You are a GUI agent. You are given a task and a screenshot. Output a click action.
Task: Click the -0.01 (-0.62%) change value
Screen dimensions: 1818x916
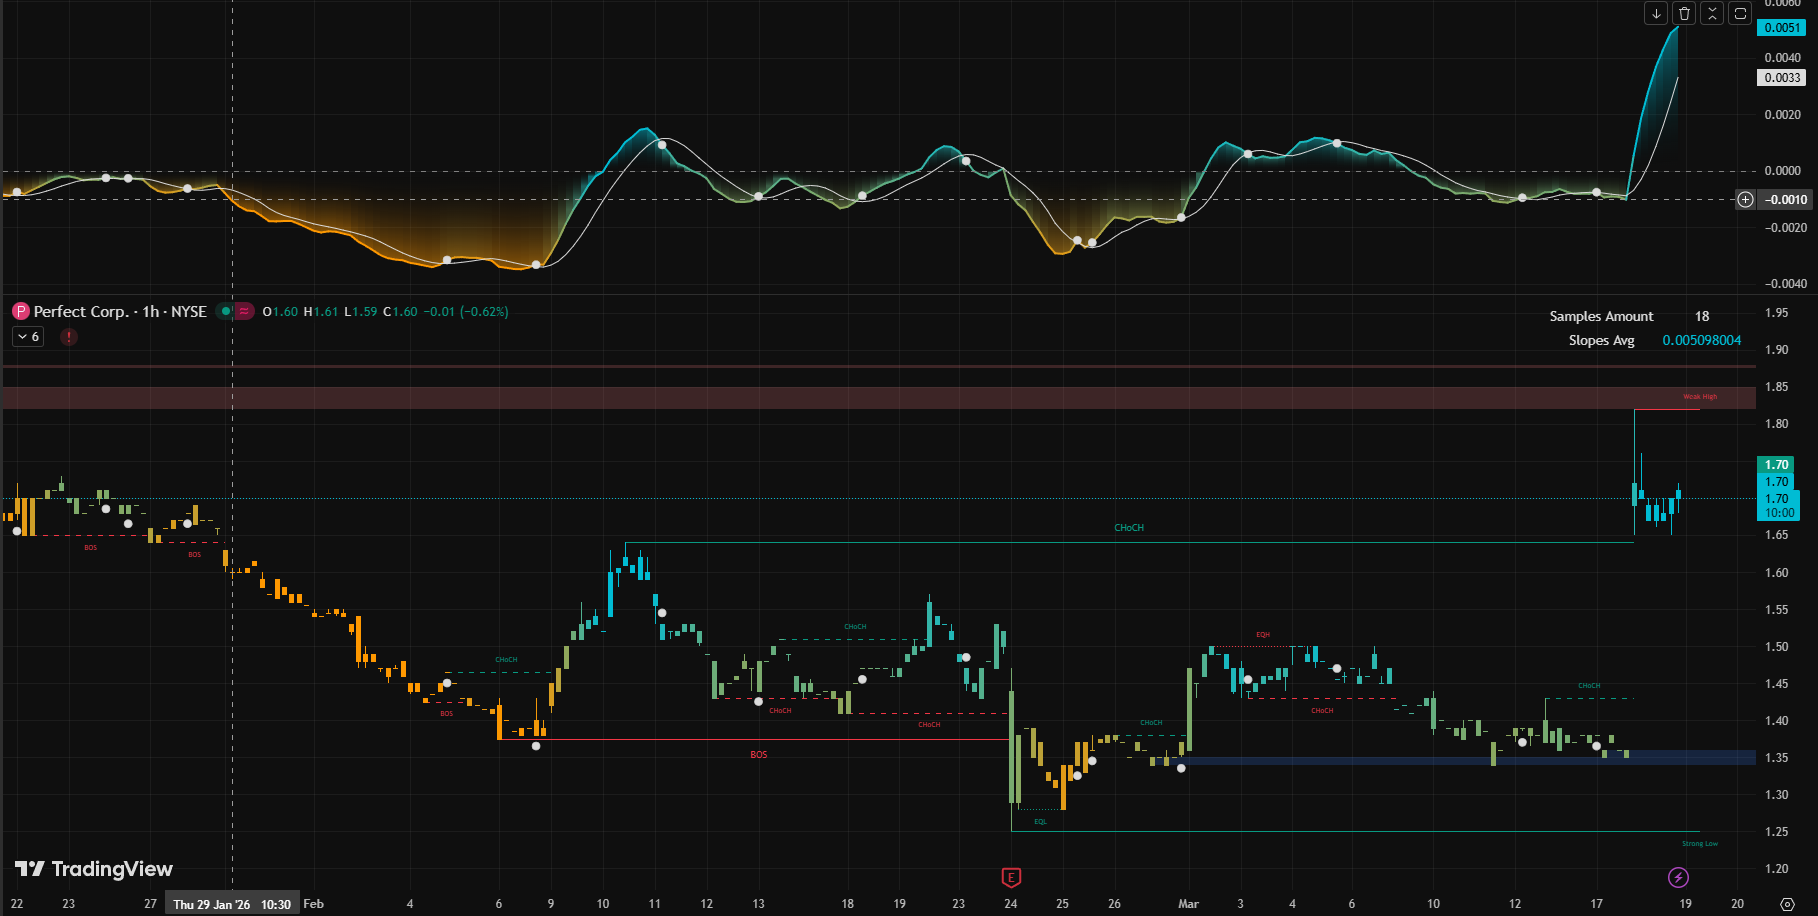pos(466,312)
